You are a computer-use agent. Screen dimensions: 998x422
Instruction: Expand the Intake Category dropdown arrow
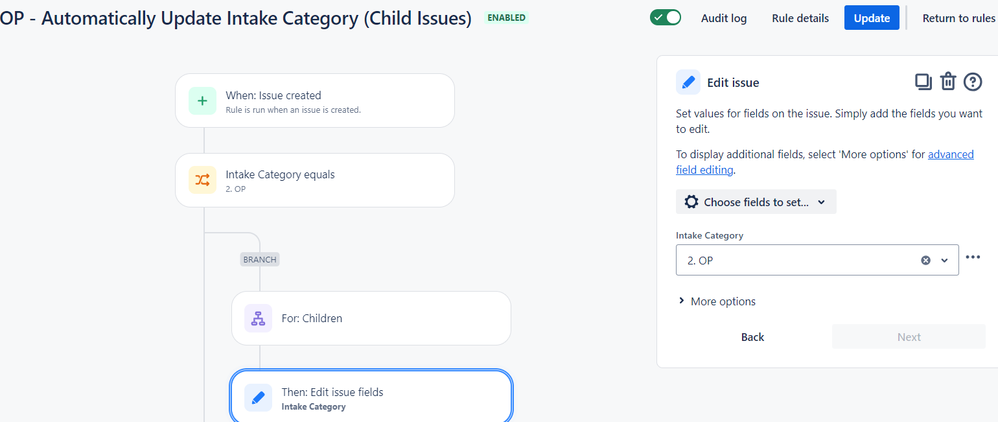pyautogui.click(x=944, y=260)
